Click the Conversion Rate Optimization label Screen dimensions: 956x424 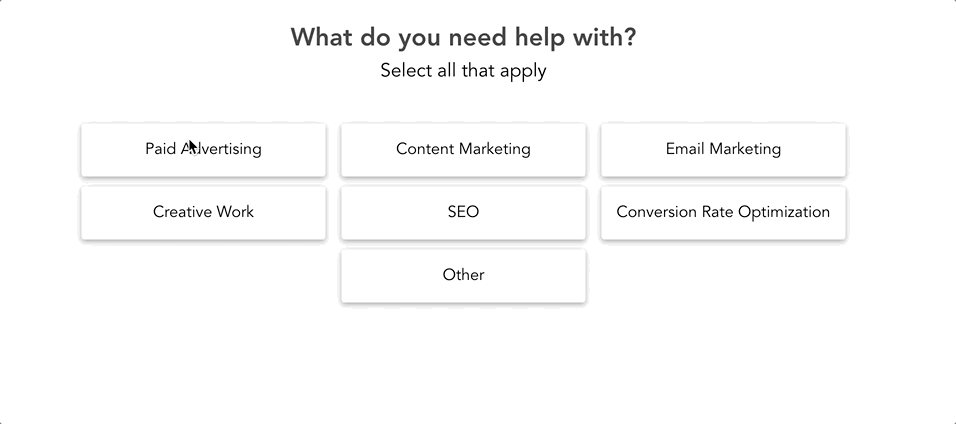(x=723, y=212)
